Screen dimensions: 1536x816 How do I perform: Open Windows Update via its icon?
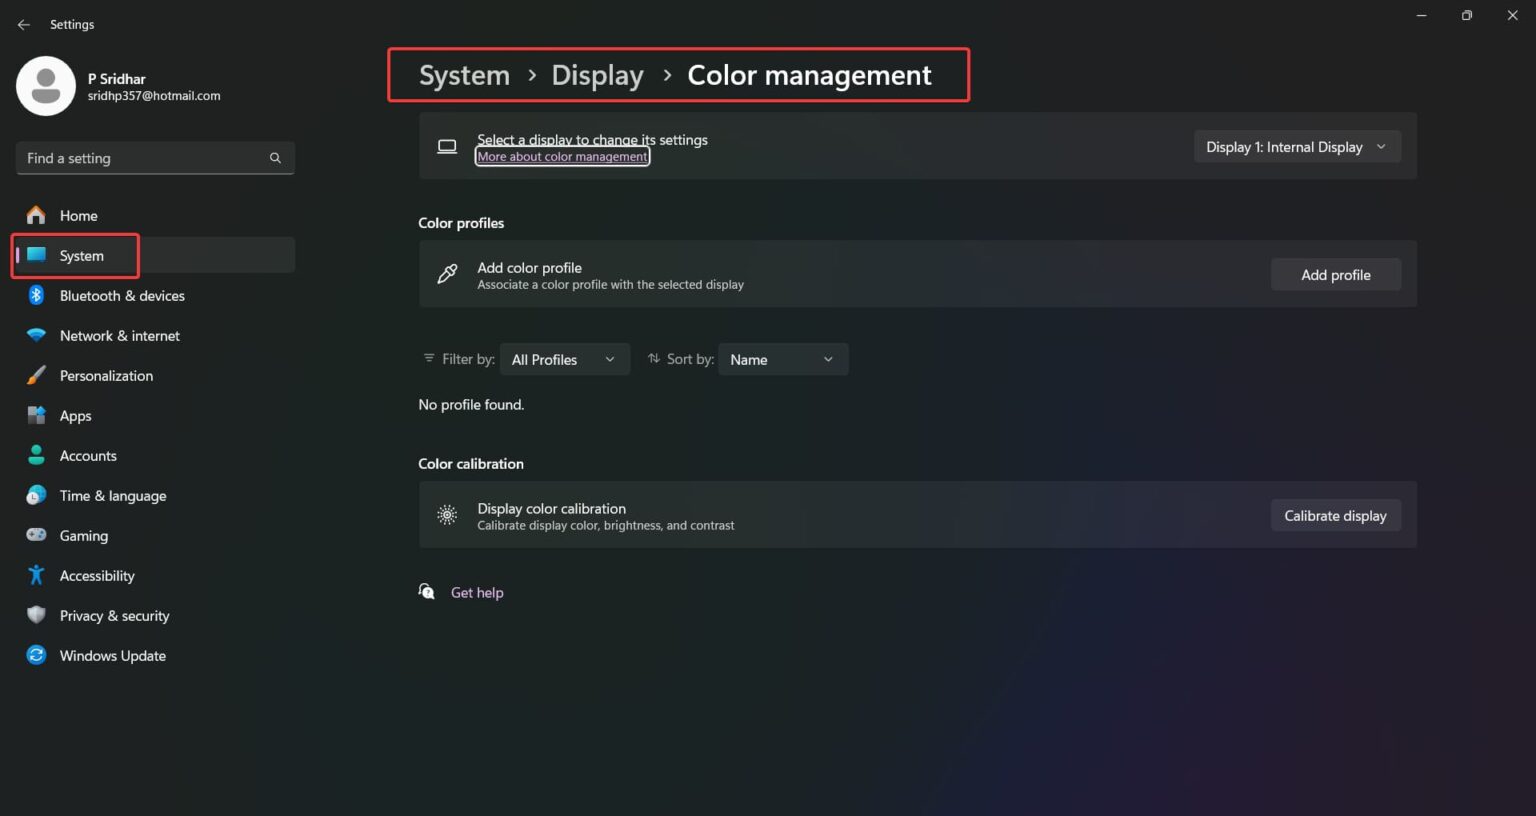(36, 655)
